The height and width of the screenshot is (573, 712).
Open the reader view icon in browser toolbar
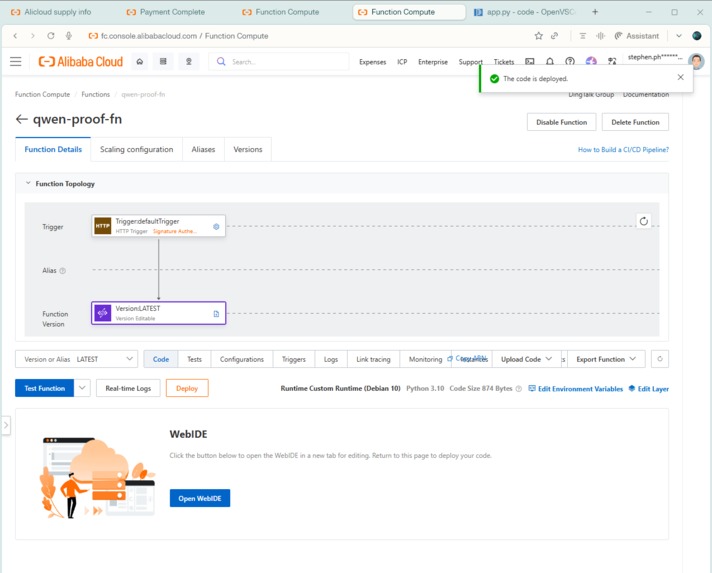[x=583, y=36]
